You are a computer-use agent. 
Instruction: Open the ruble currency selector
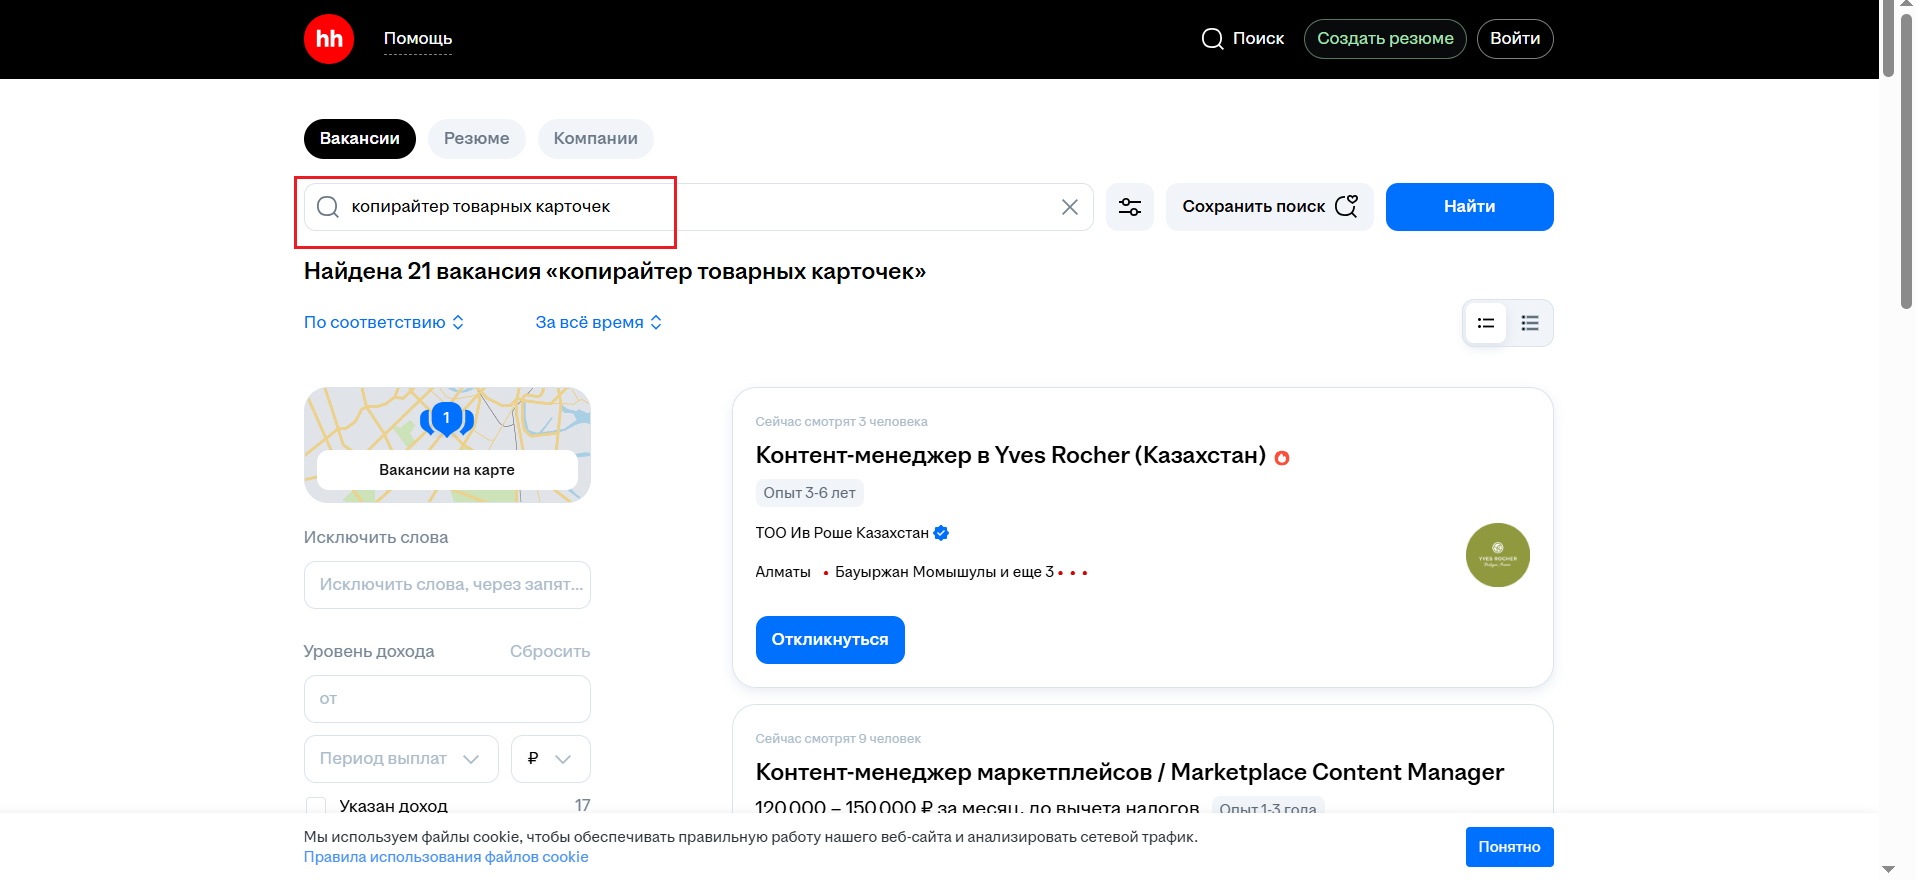coord(550,759)
